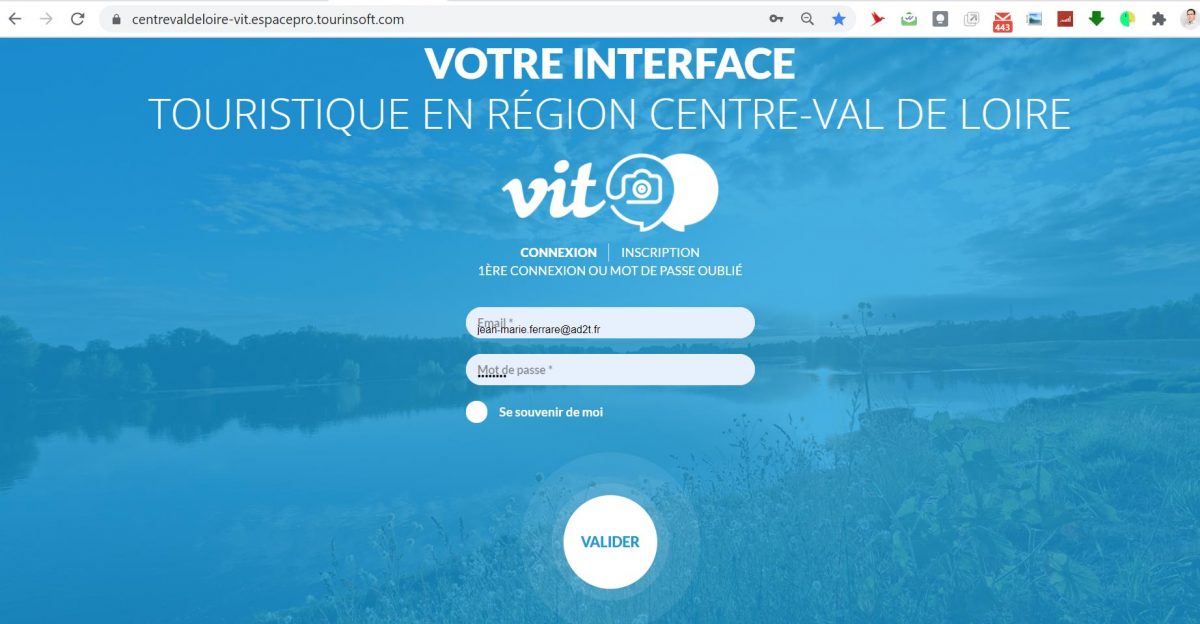Reload the page with the refresh icon
This screenshot has width=1200, height=624.
point(77,19)
